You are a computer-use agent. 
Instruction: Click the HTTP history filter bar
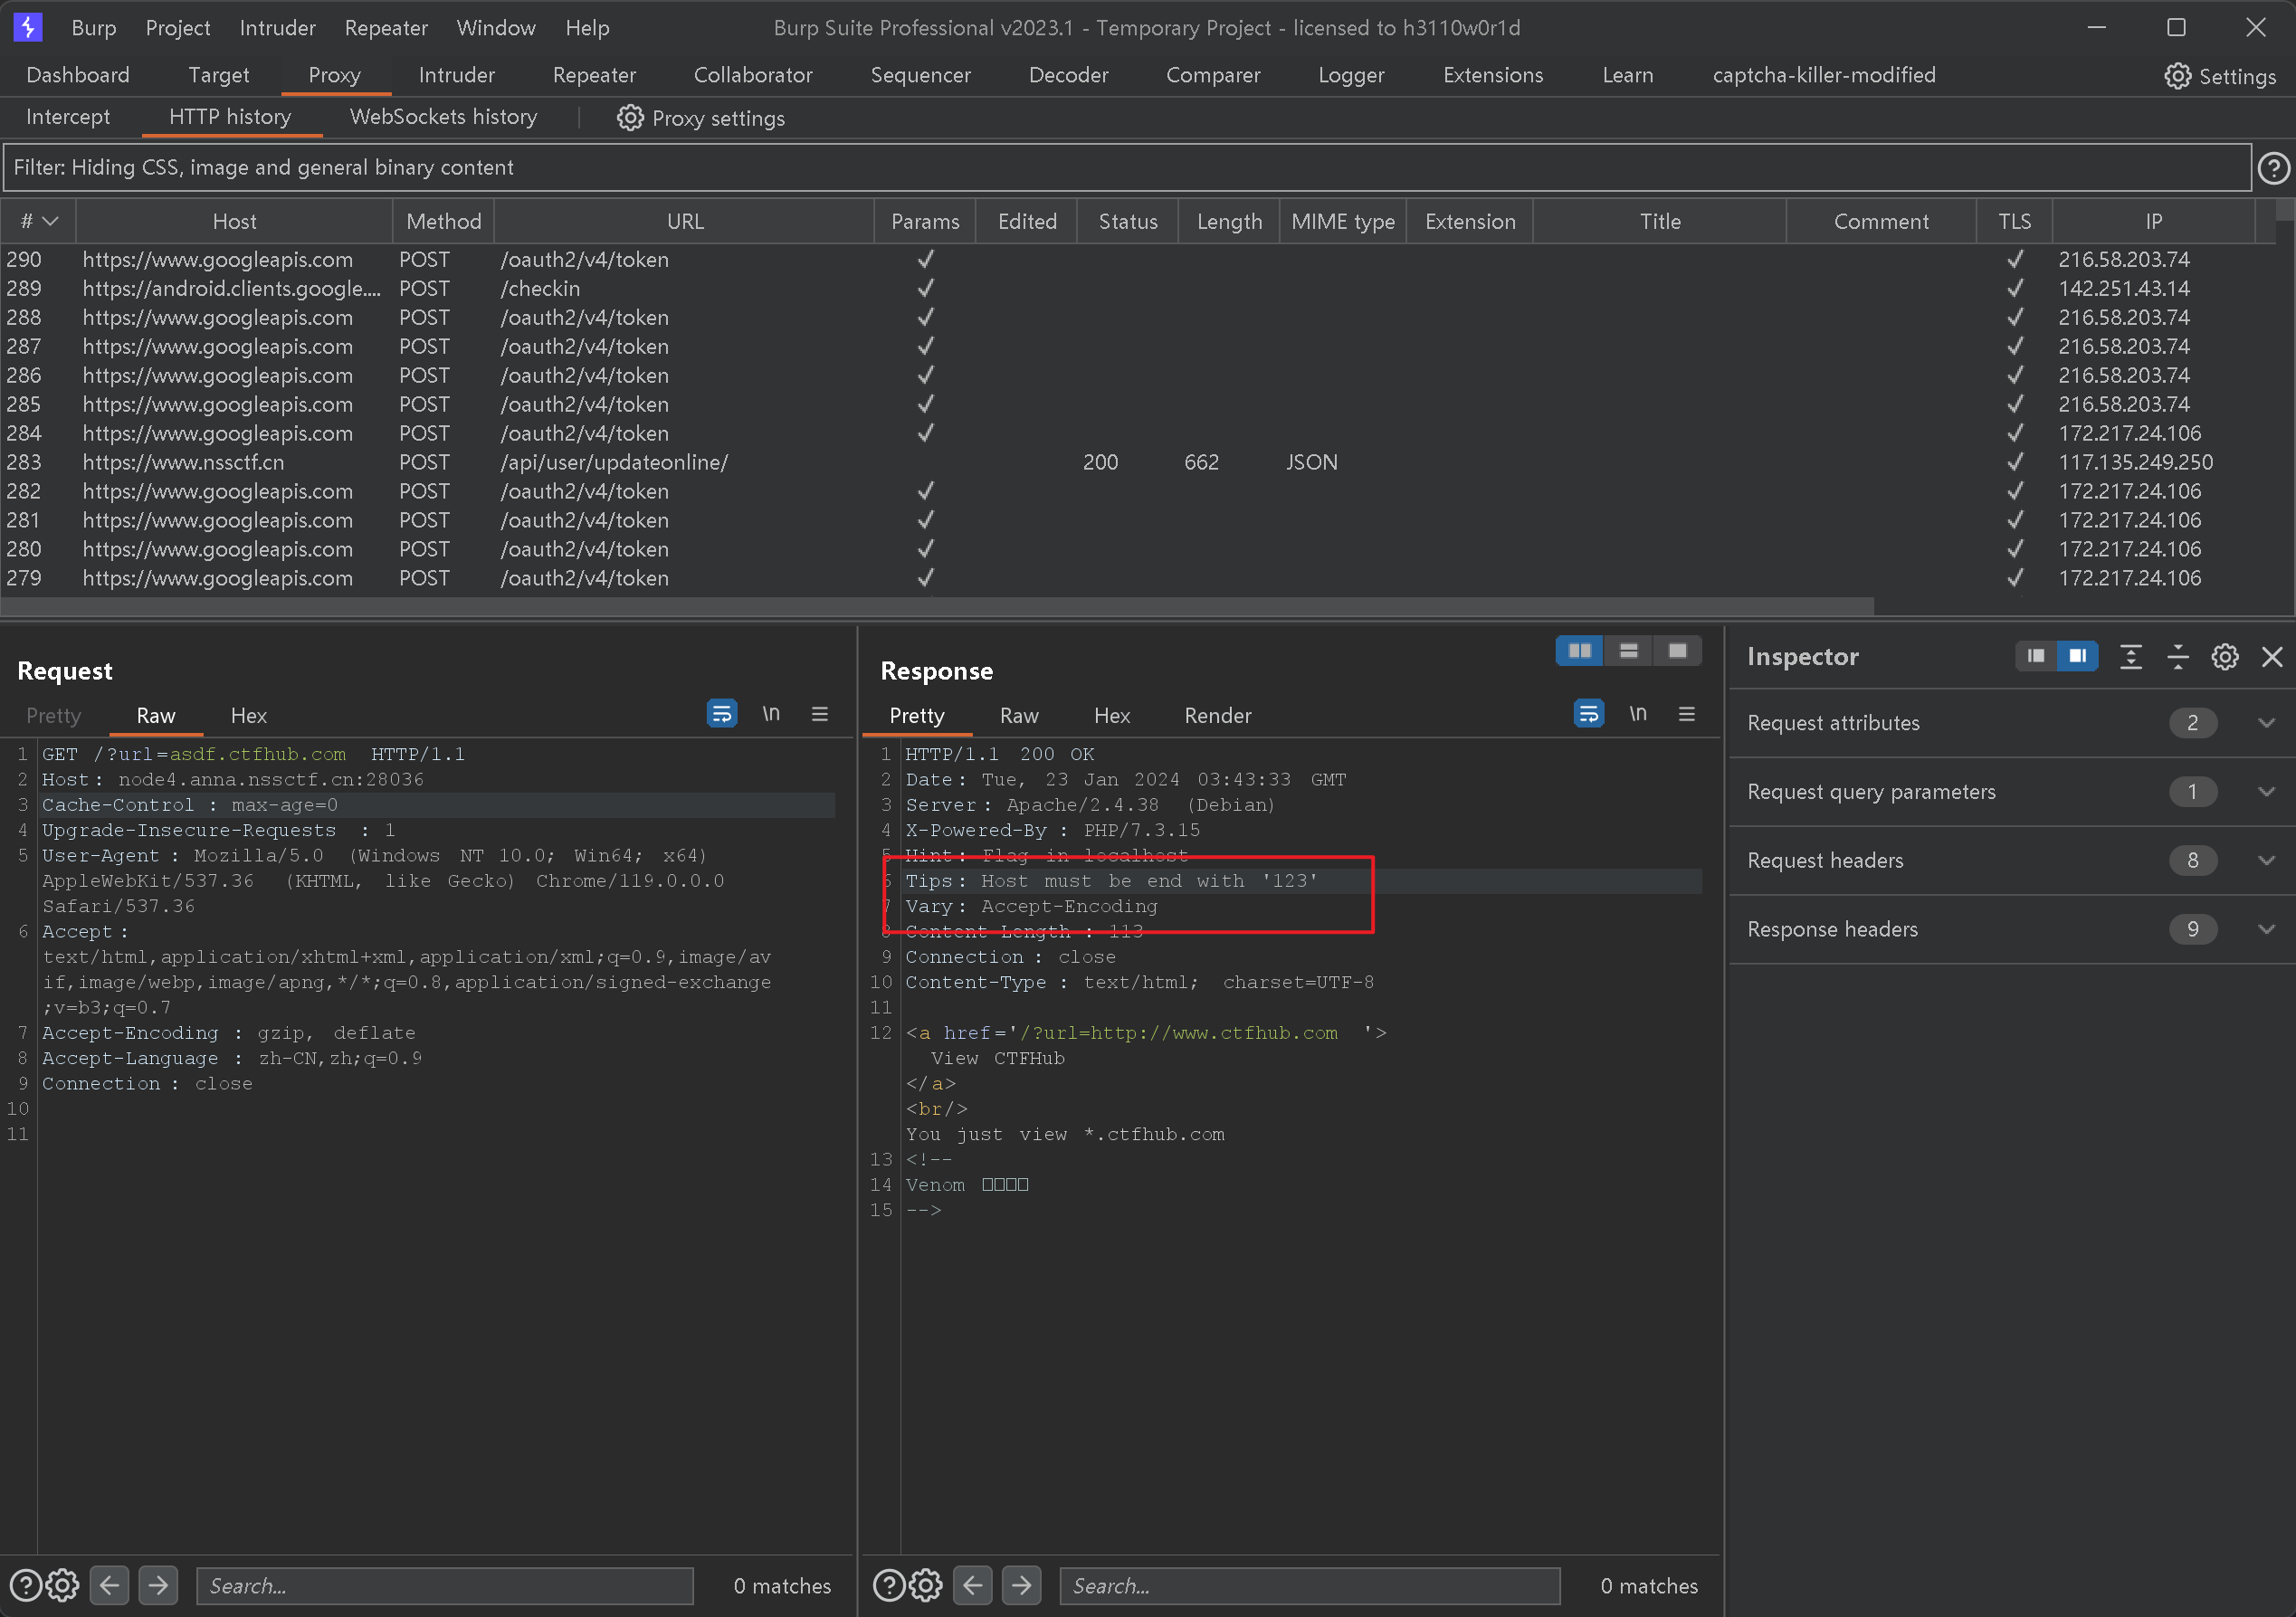(x=1126, y=168)
